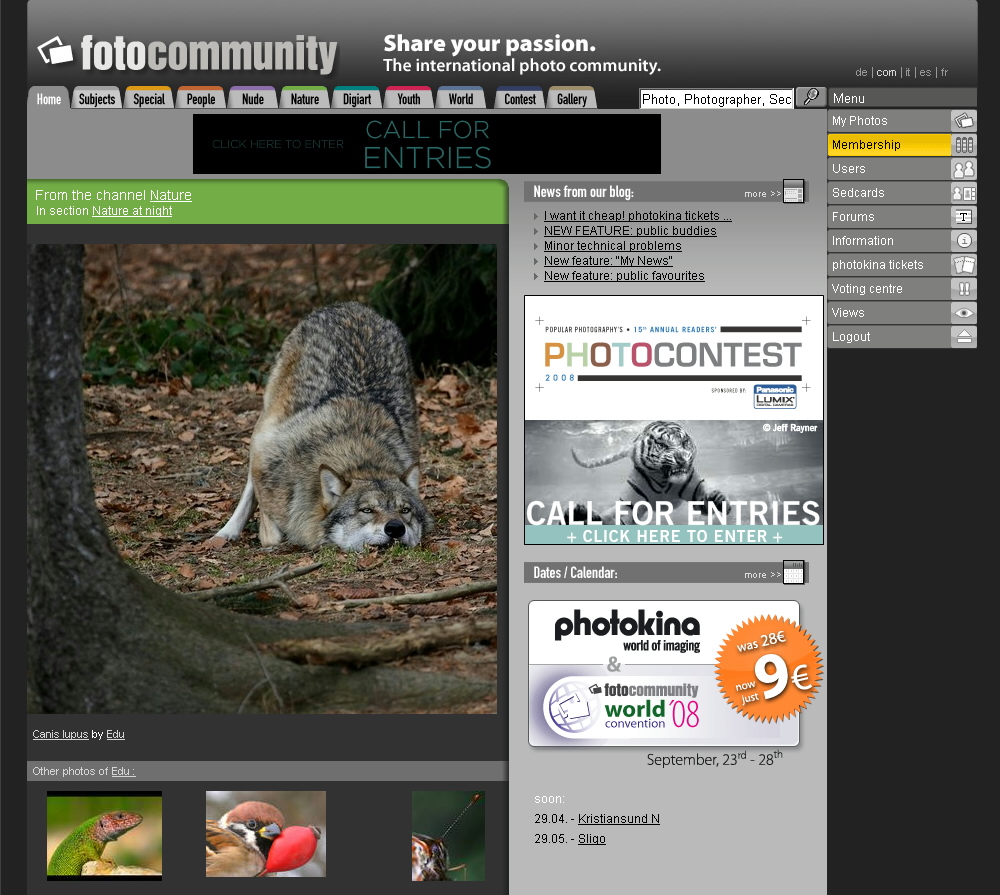The height and width of the screenshot is (895, 1000).
Task: Open My Photos menu item
Action: [x=902, y=121]
